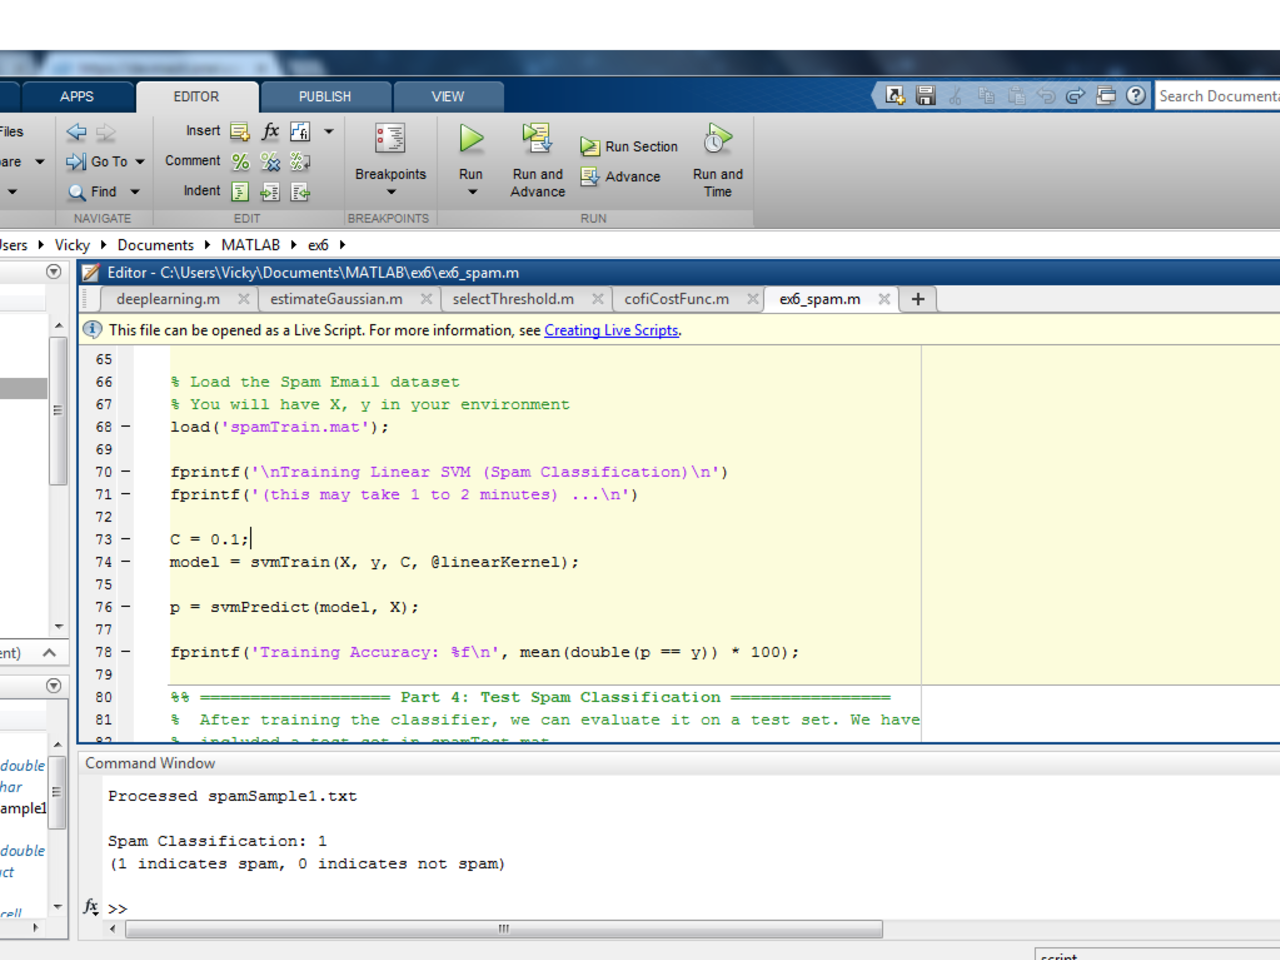Open the deeplearning.m file tab
The width and height of the screenshot is (1280, 960).
pos(168,299)
